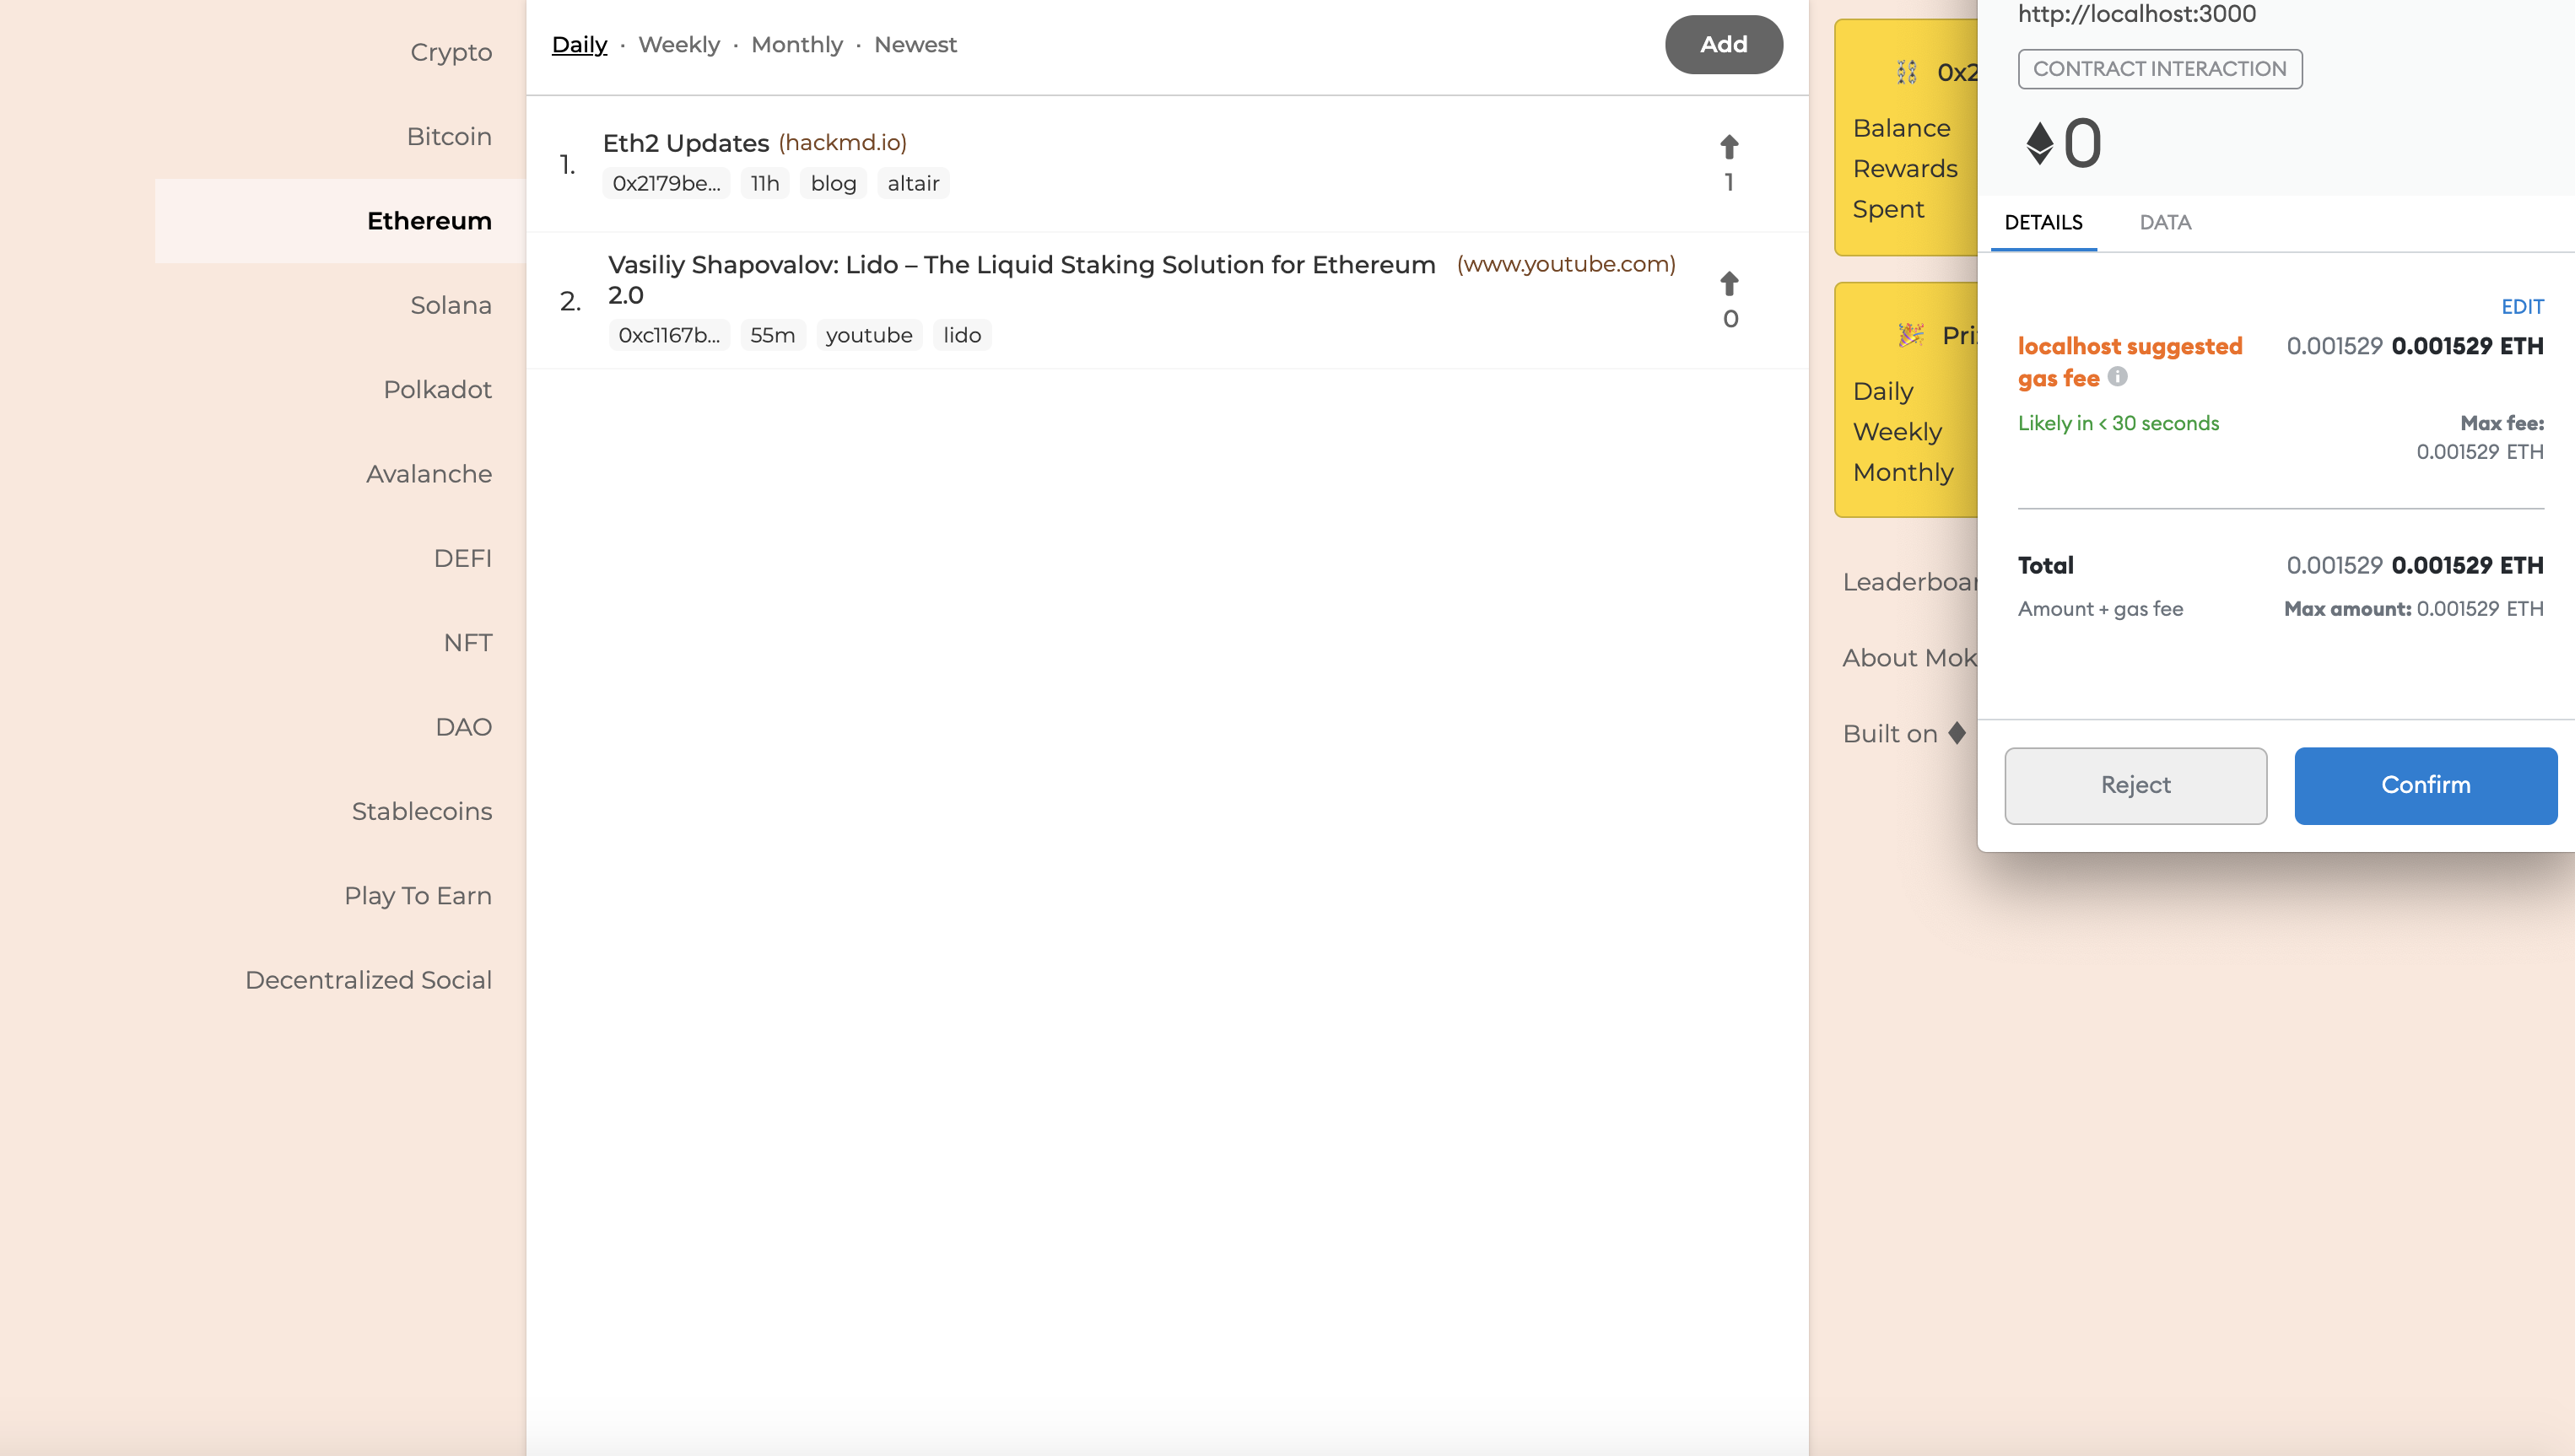Image resolution: width=2575 pixels, height=1456 pixels.
Task: Click the http://localhost:3000 origin text
Action: point(2136,14)
